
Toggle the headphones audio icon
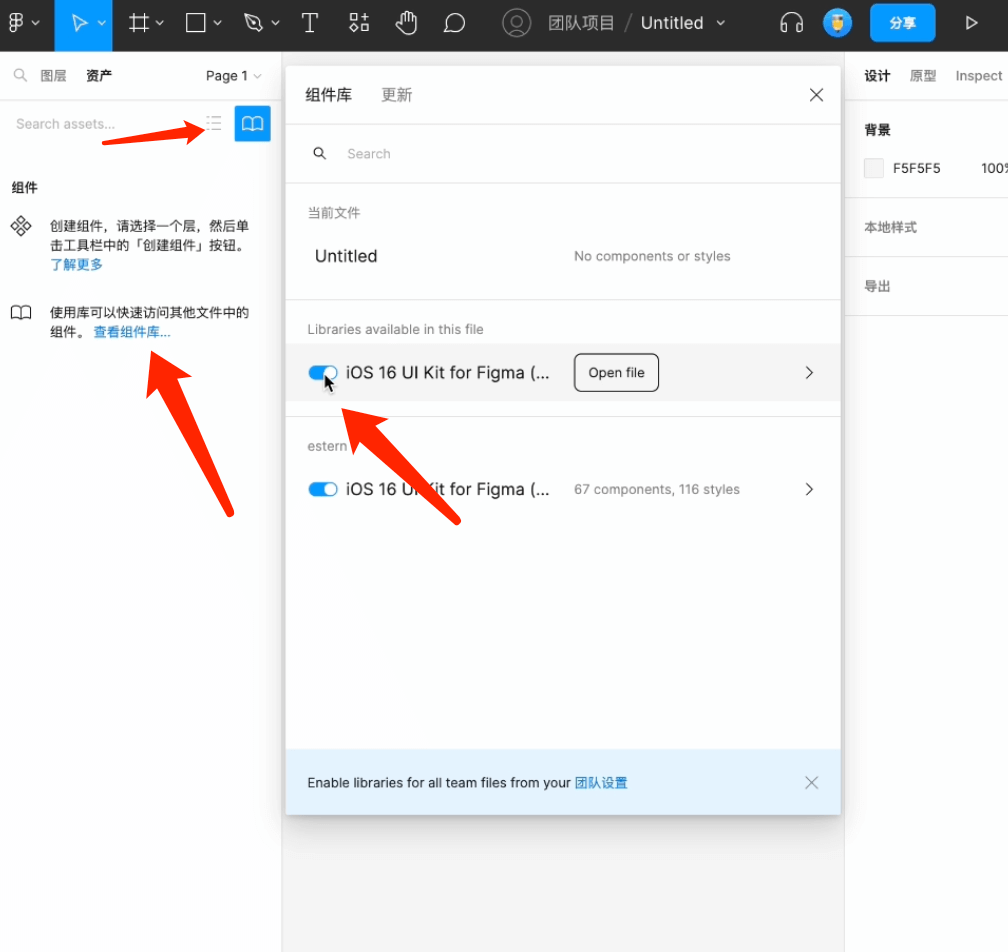(x=791, y=23)
